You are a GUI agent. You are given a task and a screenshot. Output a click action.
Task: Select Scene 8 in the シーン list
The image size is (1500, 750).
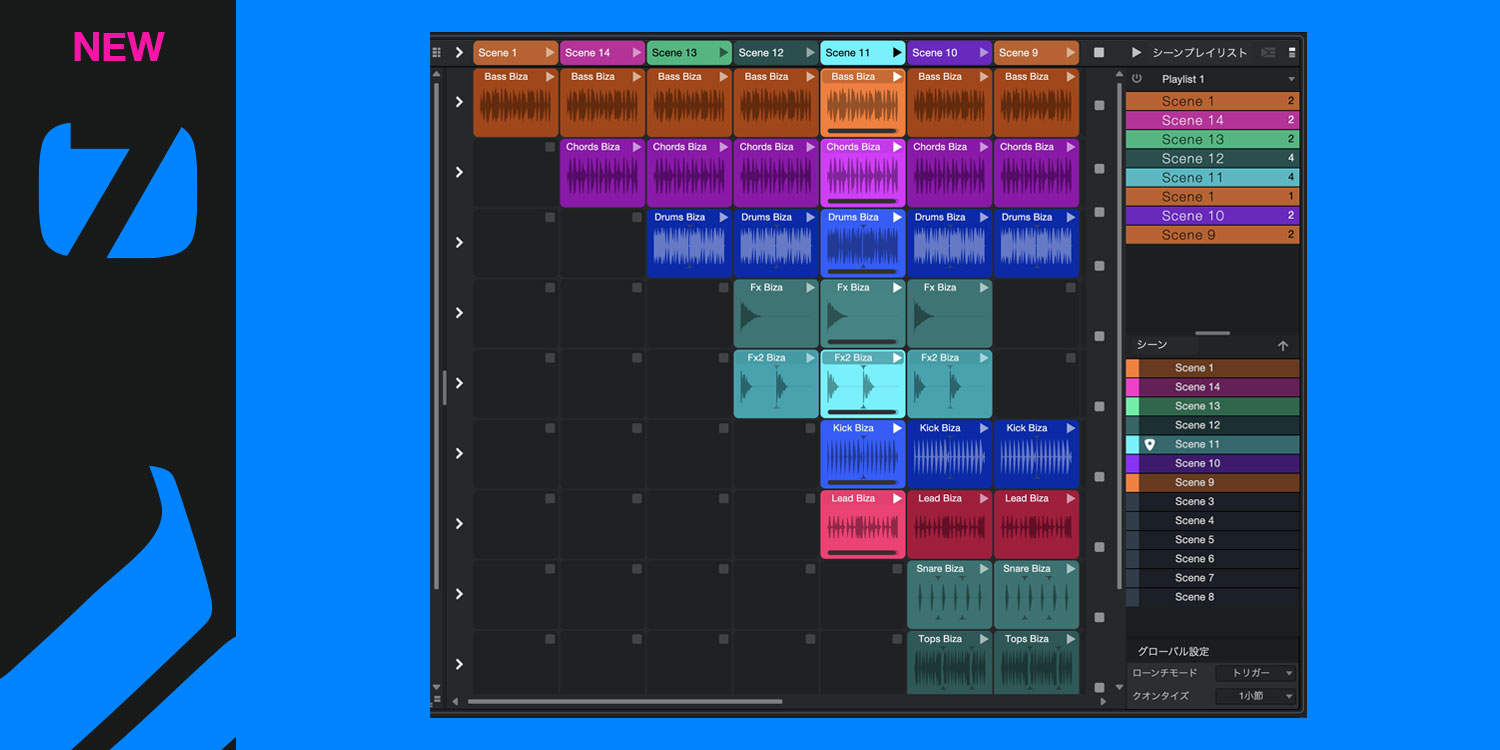(1212, 597)
